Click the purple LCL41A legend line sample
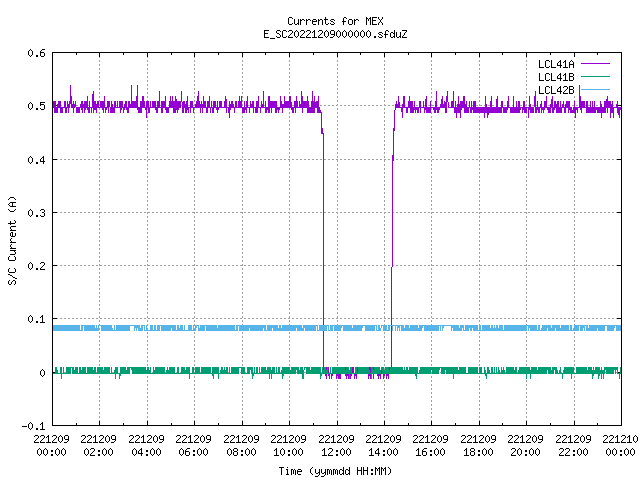This screenshot has width=640, height=480. [595, 64]
